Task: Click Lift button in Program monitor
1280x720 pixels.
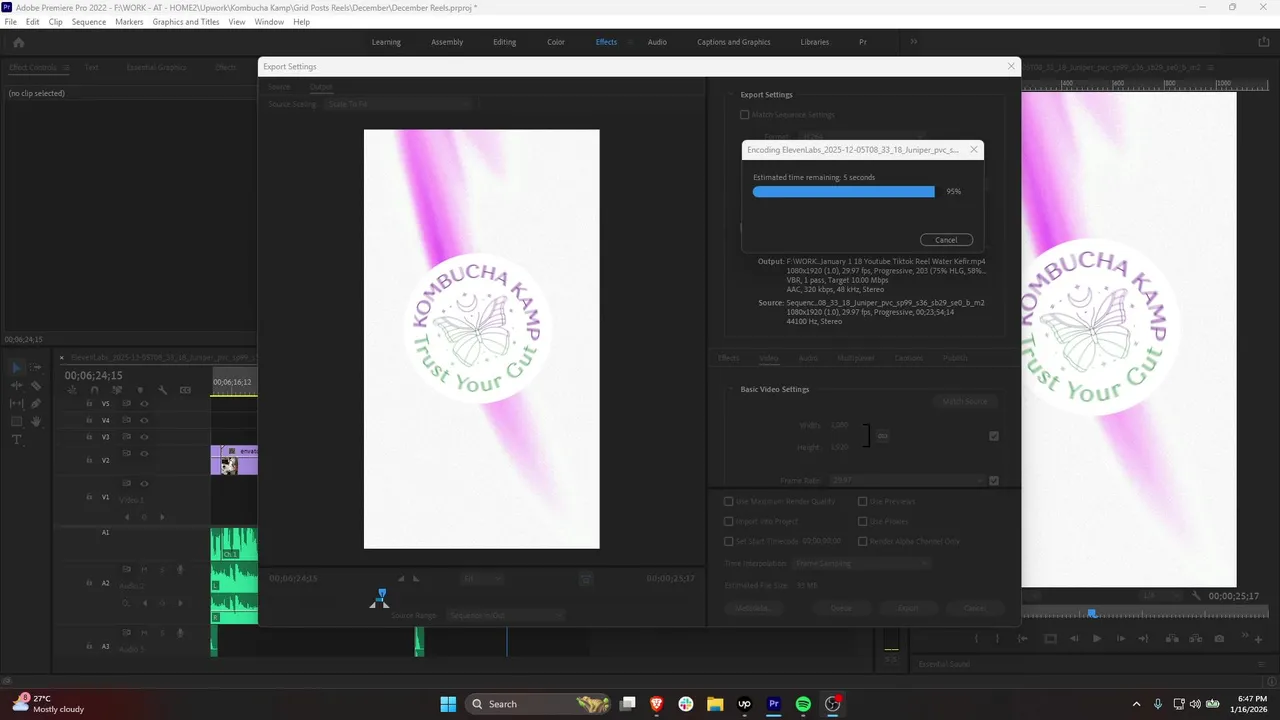Action: pos(1172,639)
